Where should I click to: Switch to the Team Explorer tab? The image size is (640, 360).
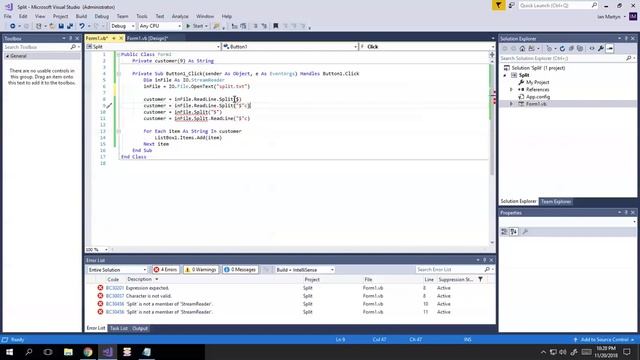pyautogui.click(x=556, y=202)
